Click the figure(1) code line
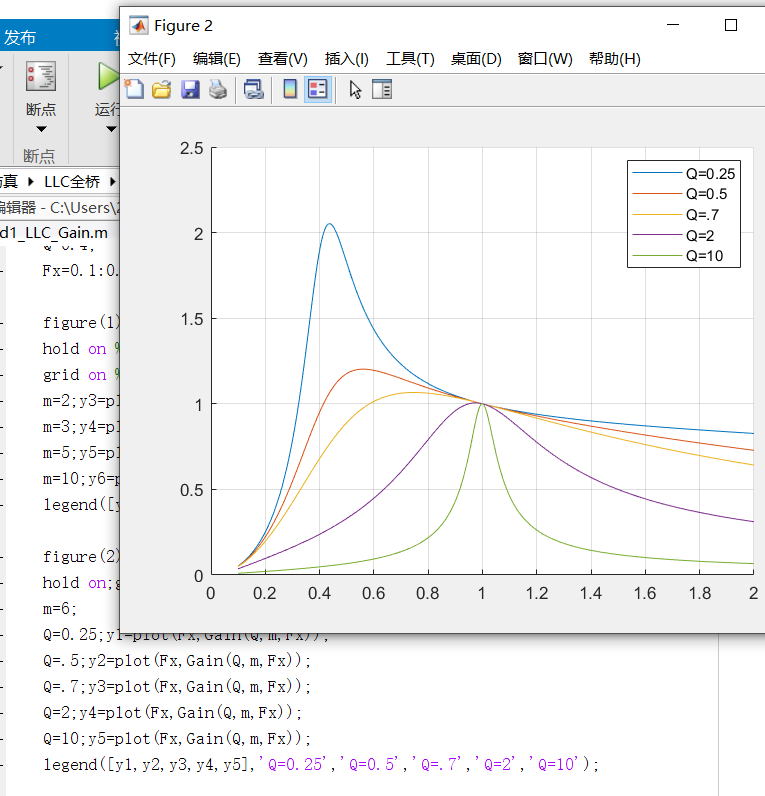The image size is (765, 796). click(x=81, y=322)
